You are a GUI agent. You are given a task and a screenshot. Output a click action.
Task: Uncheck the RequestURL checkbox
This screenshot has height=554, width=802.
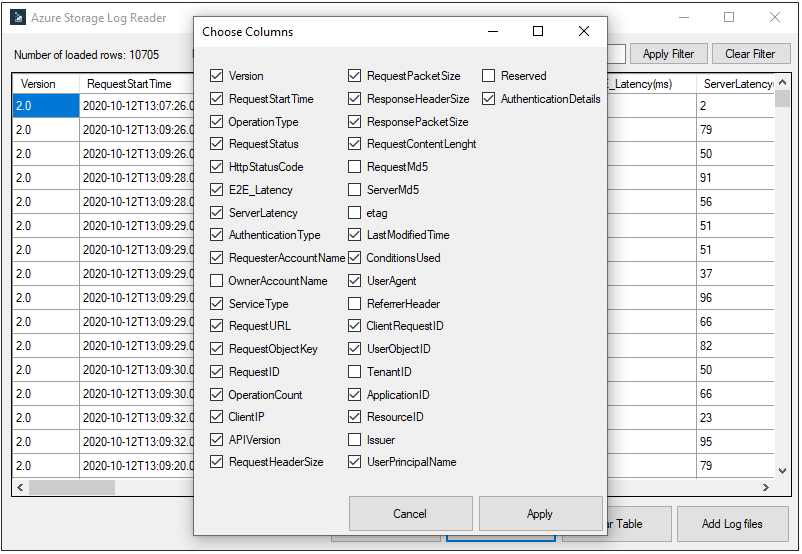(x=216, y=326)
